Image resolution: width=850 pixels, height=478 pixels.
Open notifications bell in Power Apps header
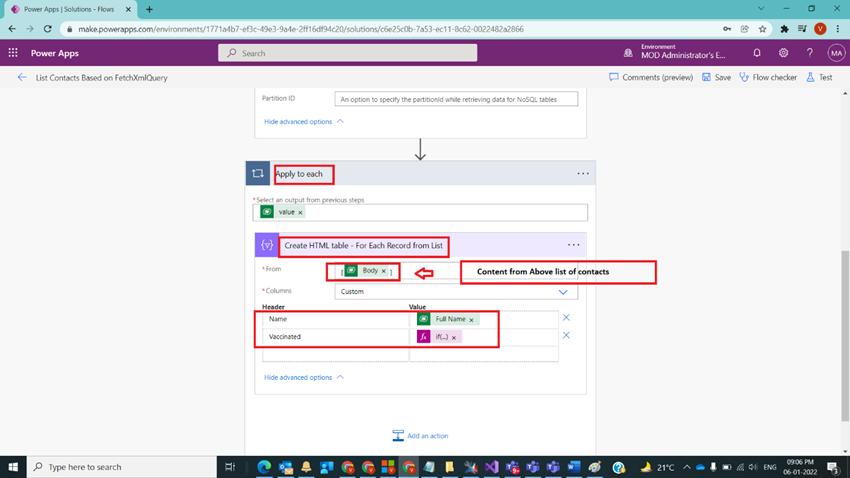757,53
